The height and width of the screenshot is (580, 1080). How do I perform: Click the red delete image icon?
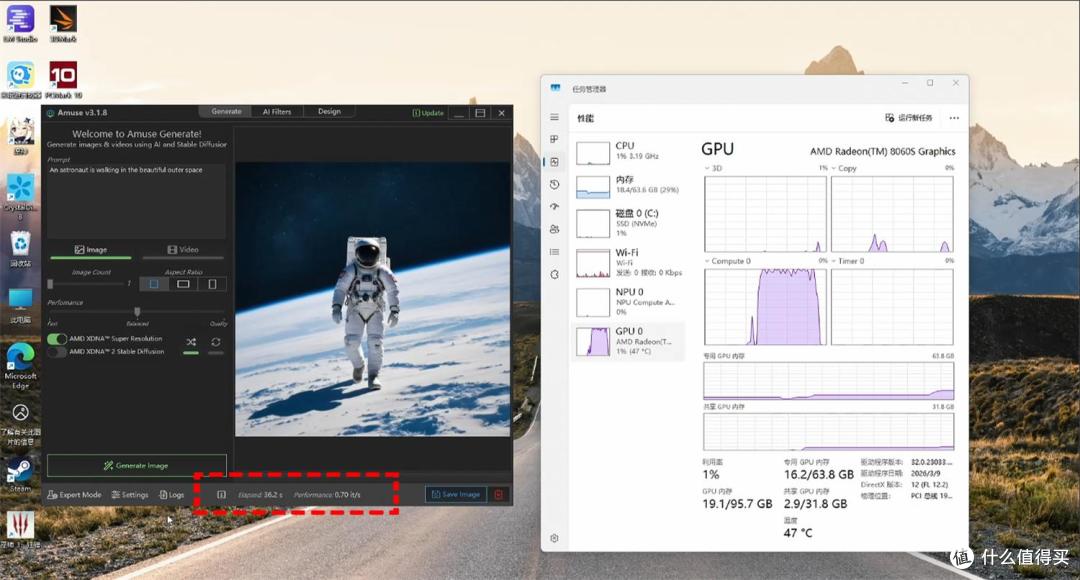tap(498, 494)
